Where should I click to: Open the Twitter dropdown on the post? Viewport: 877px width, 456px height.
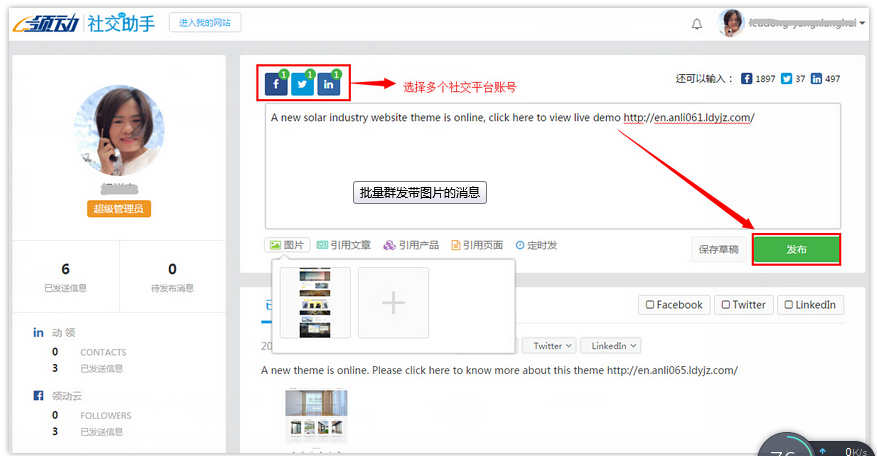click(x=549, y=346)
